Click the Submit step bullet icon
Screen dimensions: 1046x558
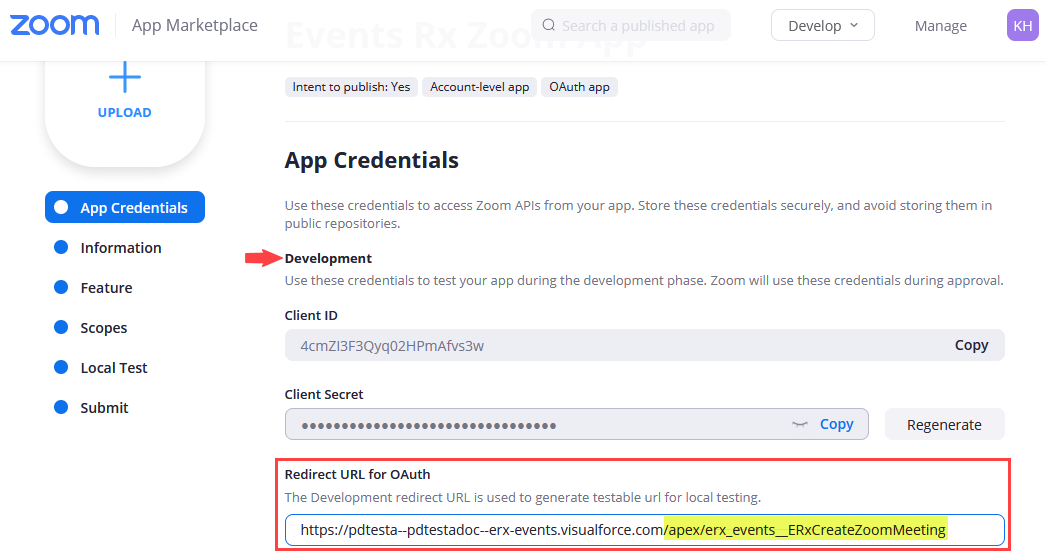point(61,408)
